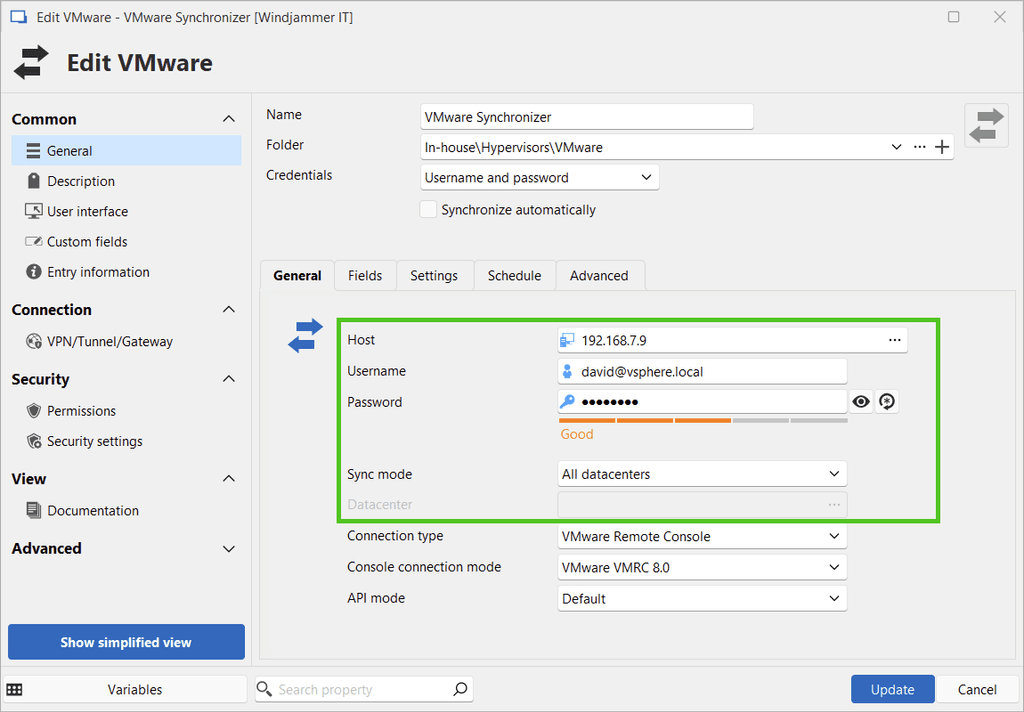Image resolution: width=1024 pixels, height=712 pixels.
Task: Click the plus icon beside Folder field
Action: pyautogui.click(x=942, y=147)
